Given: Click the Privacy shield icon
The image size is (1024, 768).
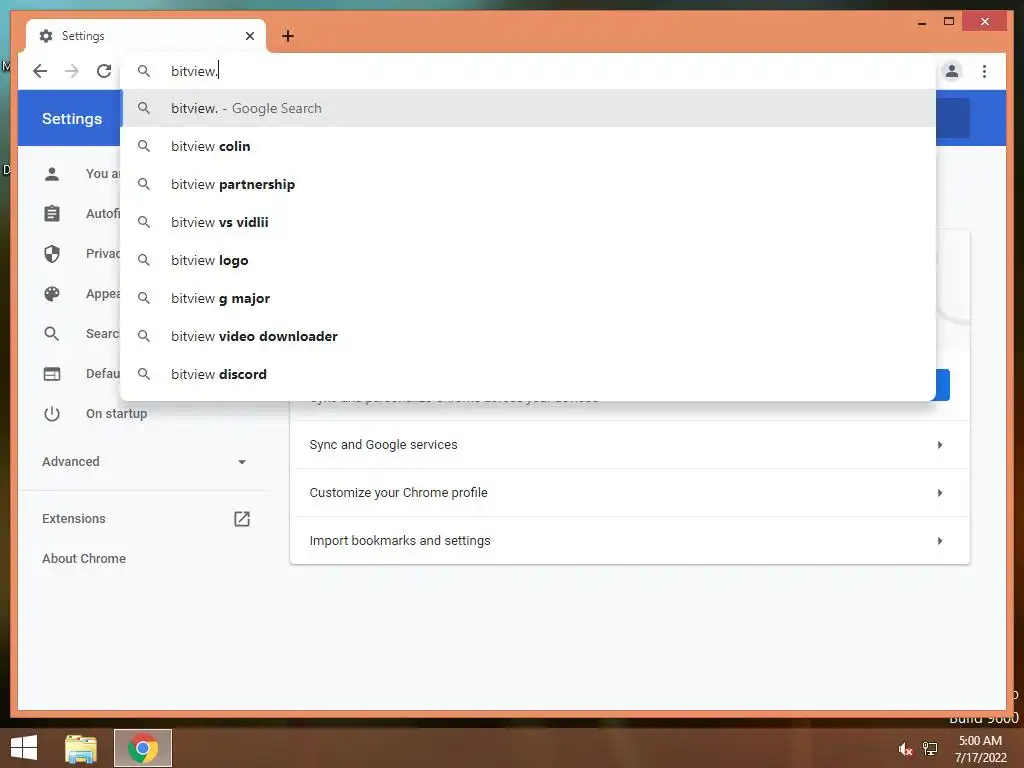Looking at the screenshot, I should point(52,253).
